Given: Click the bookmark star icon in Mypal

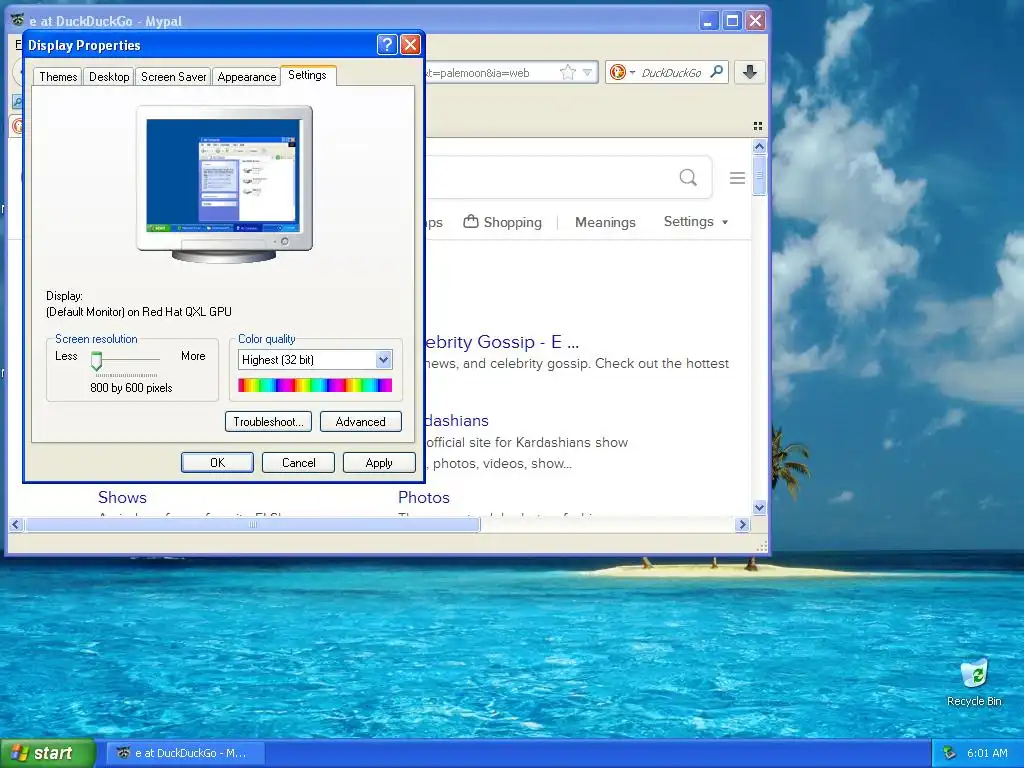Looking at the screenshot, I should coord(568,72).
